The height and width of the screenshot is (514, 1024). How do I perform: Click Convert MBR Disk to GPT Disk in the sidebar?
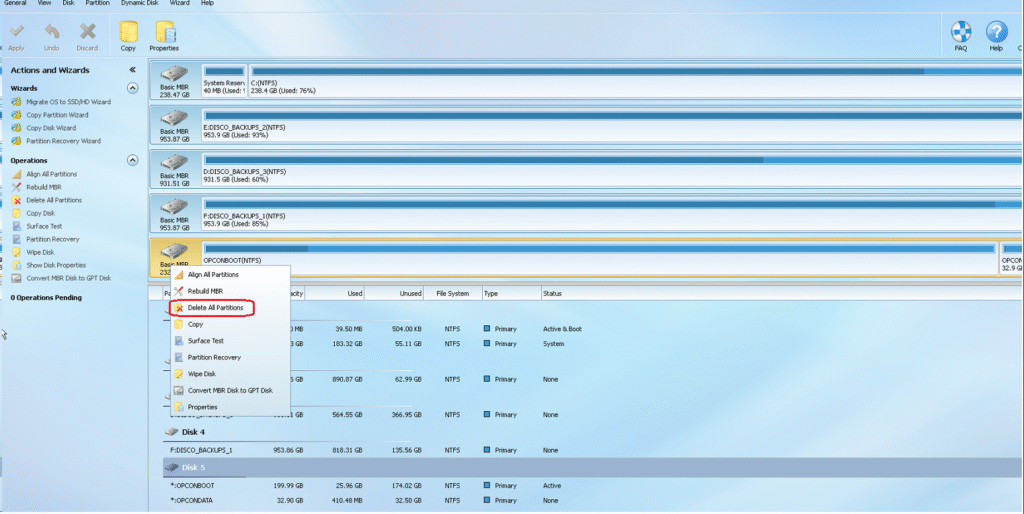click(68, 278)
